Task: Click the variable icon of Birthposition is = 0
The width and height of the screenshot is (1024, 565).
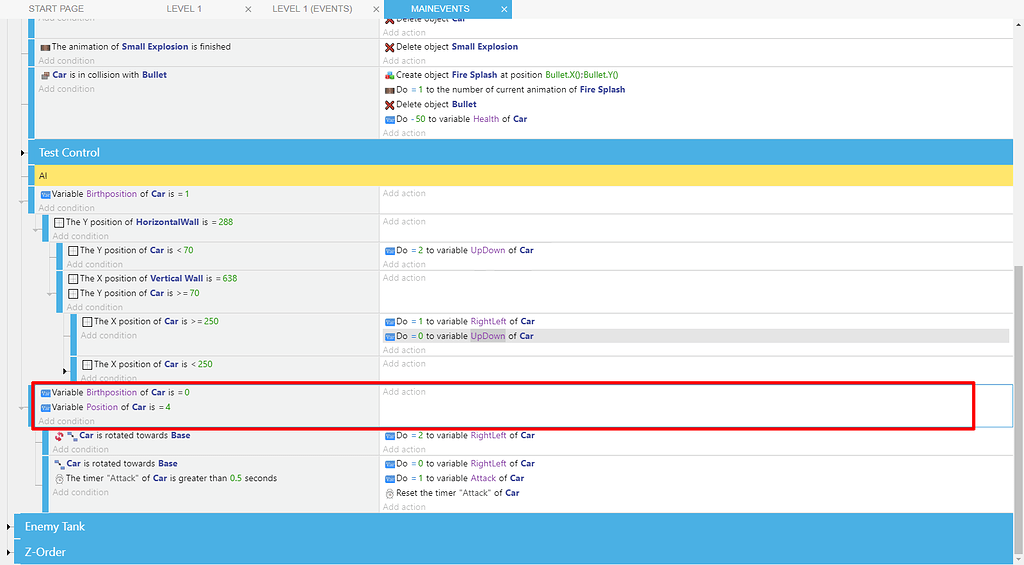Action: (x=45, y=393)
